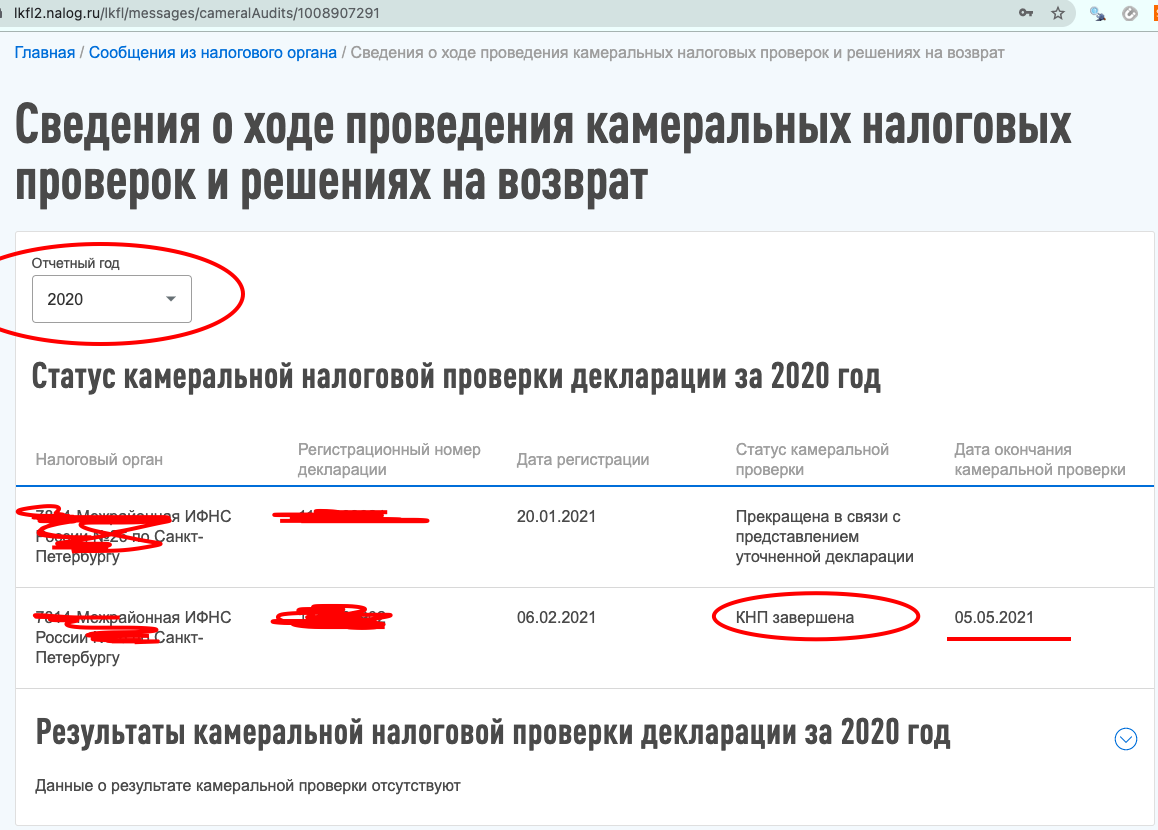Click the Статус камеральной налоговой проверки heading
1158x830 pixels.
pyautogui.click(x=456, y=377)
